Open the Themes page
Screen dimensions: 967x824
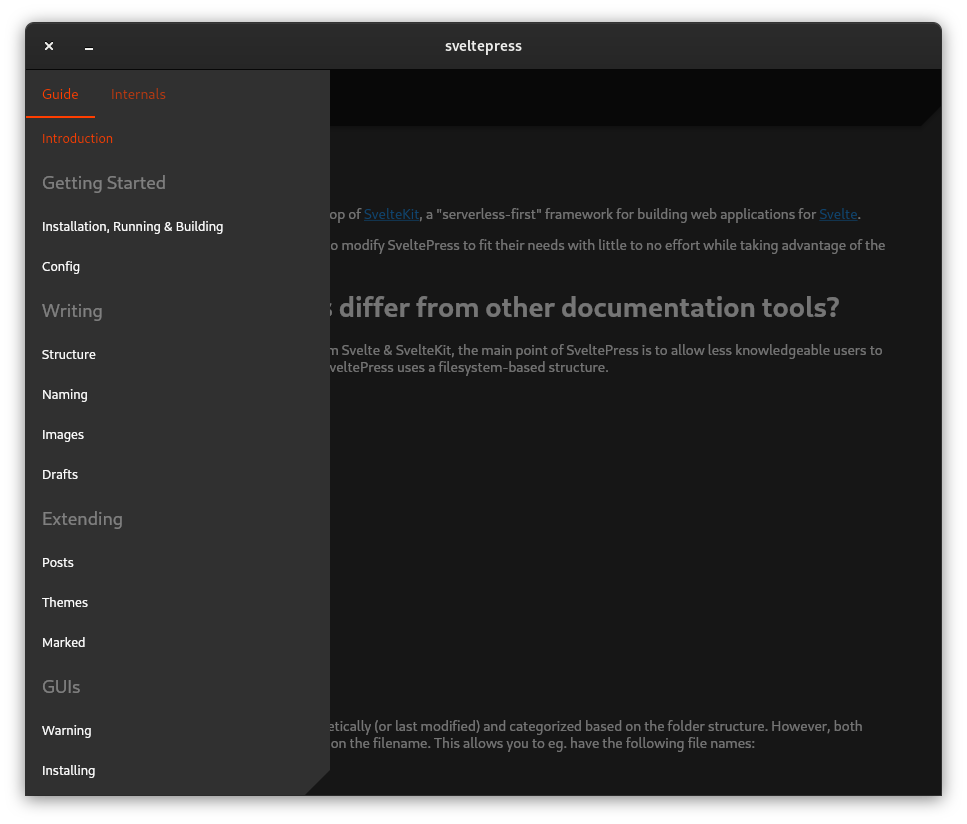click(x=65, y=603)
